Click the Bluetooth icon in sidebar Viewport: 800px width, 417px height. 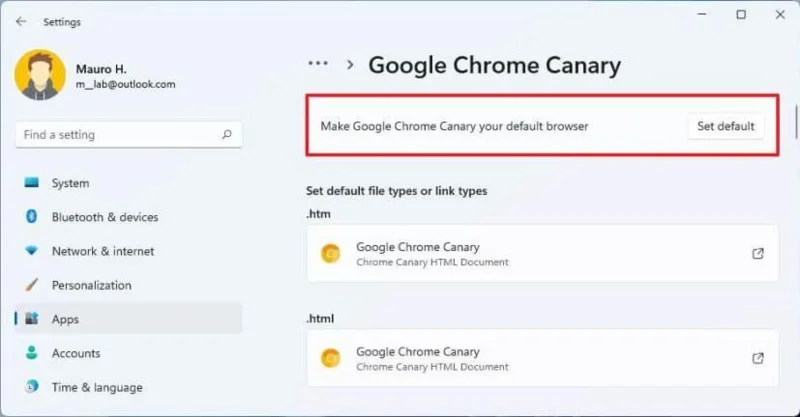click(x=32, y=216)
